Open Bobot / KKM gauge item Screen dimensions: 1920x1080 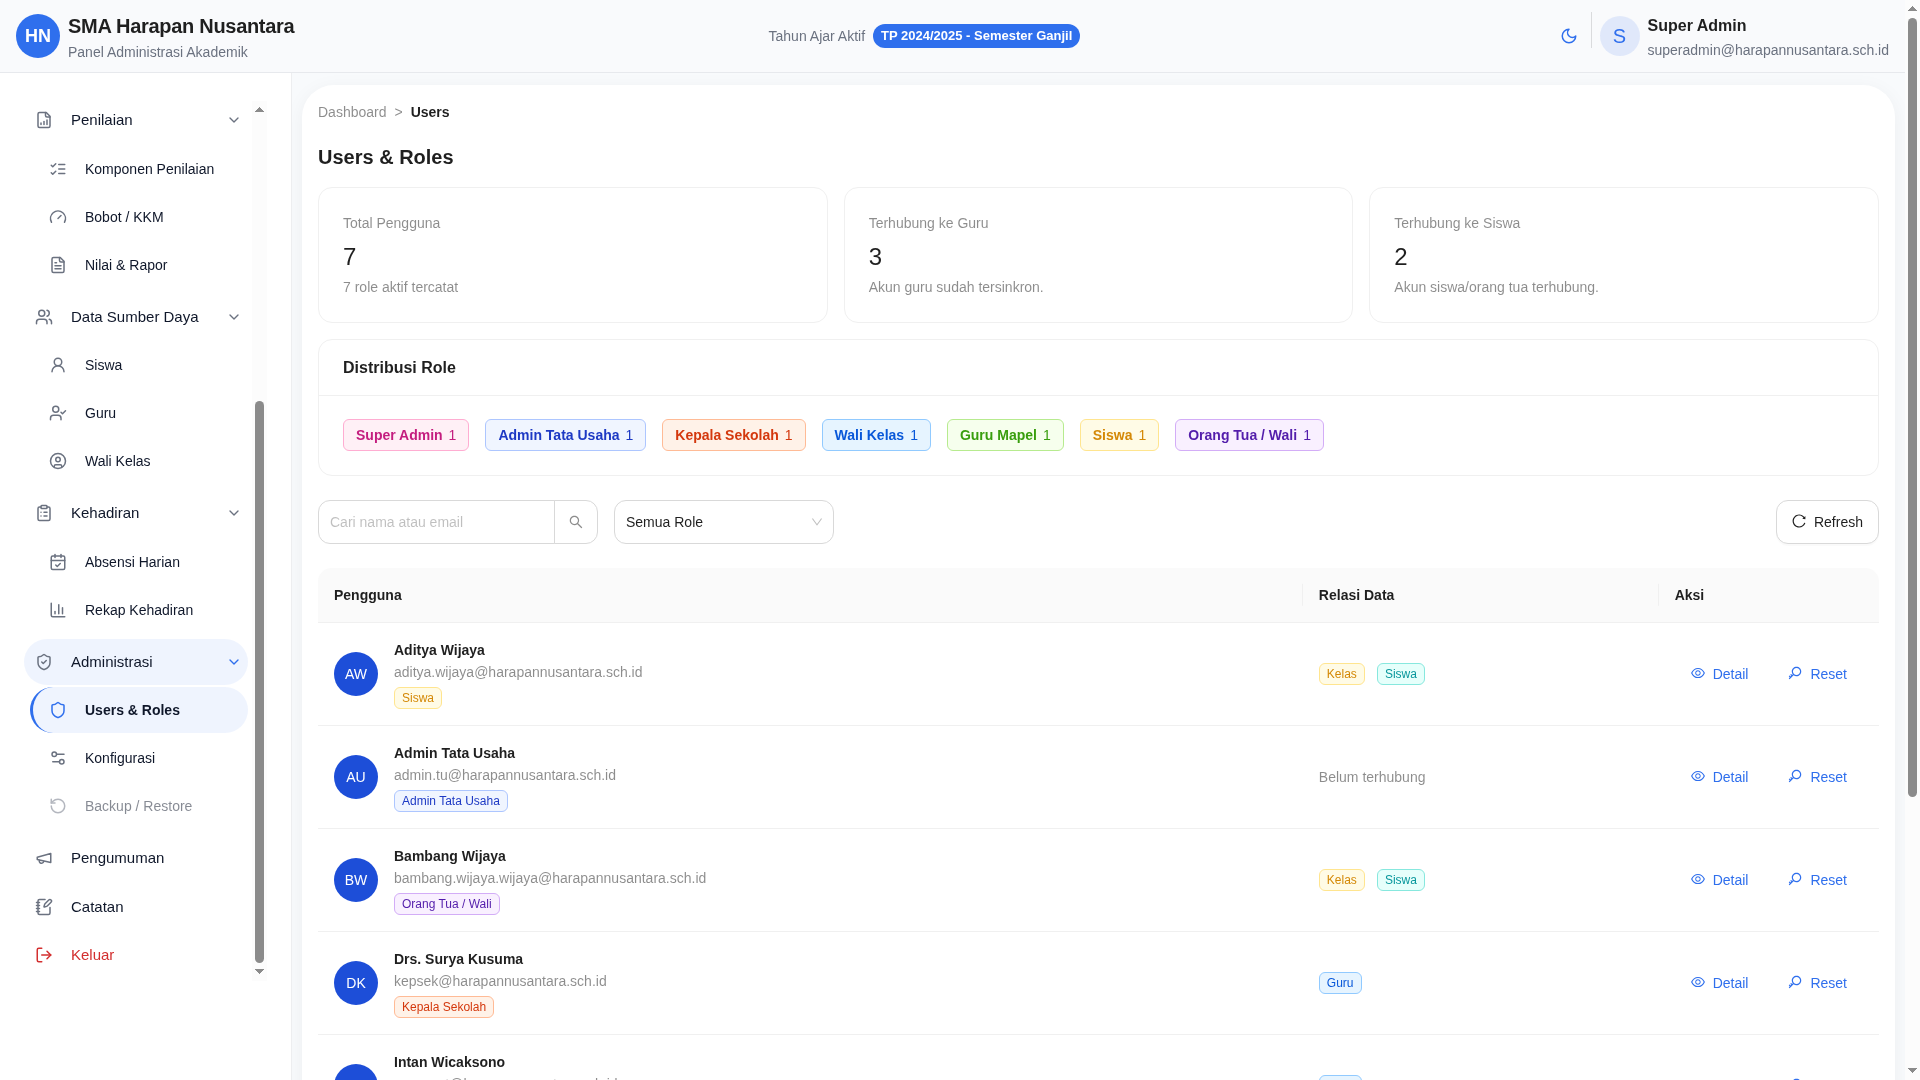pos(124,217)
